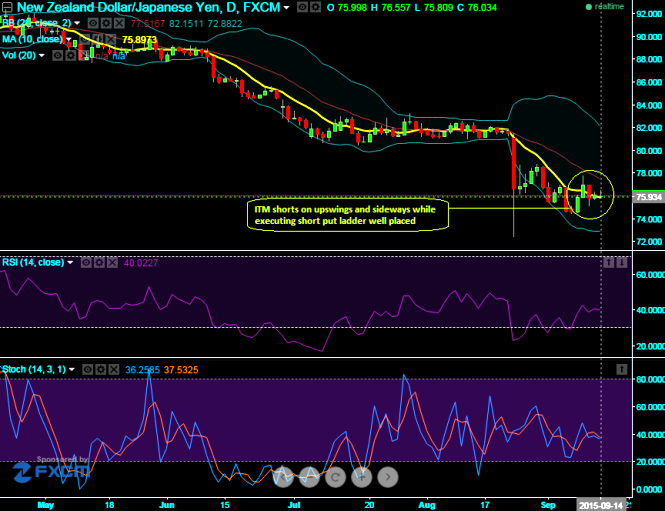Click the RSI (14, close) label
The width and height of the screenshot is (665, 511).
pyautogui.click(x=33, y=263)
